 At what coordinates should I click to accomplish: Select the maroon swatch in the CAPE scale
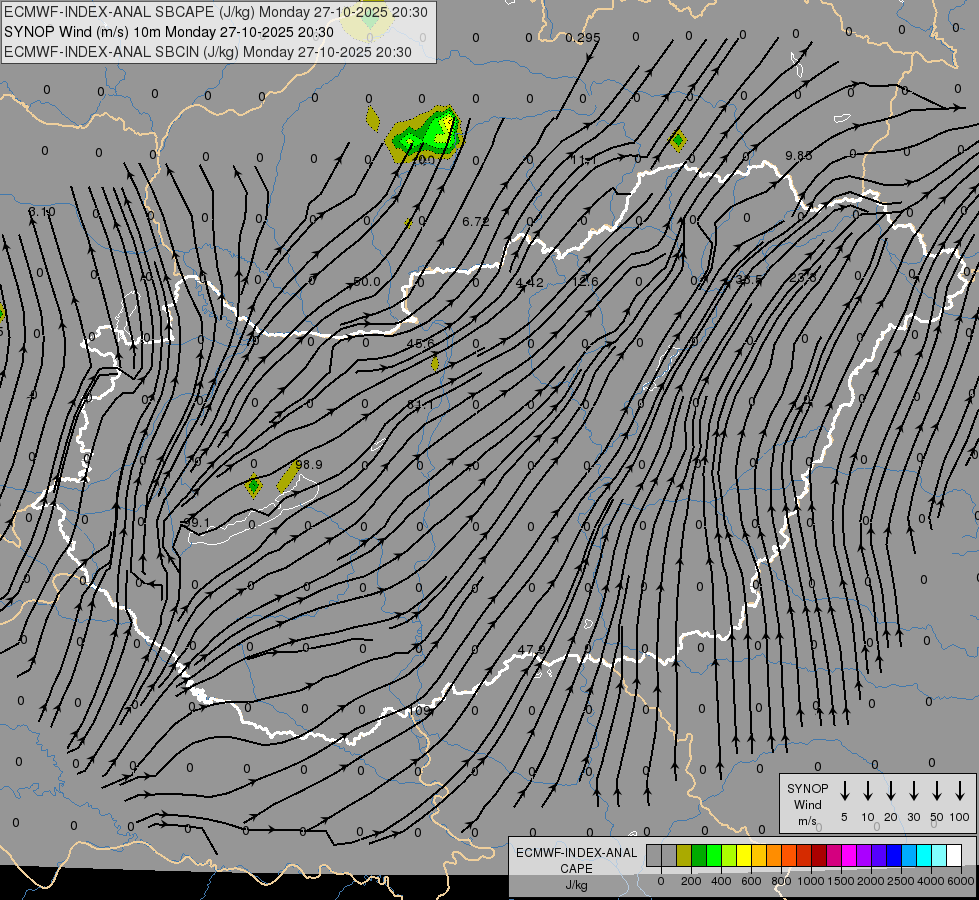click(x=819, y=855)
